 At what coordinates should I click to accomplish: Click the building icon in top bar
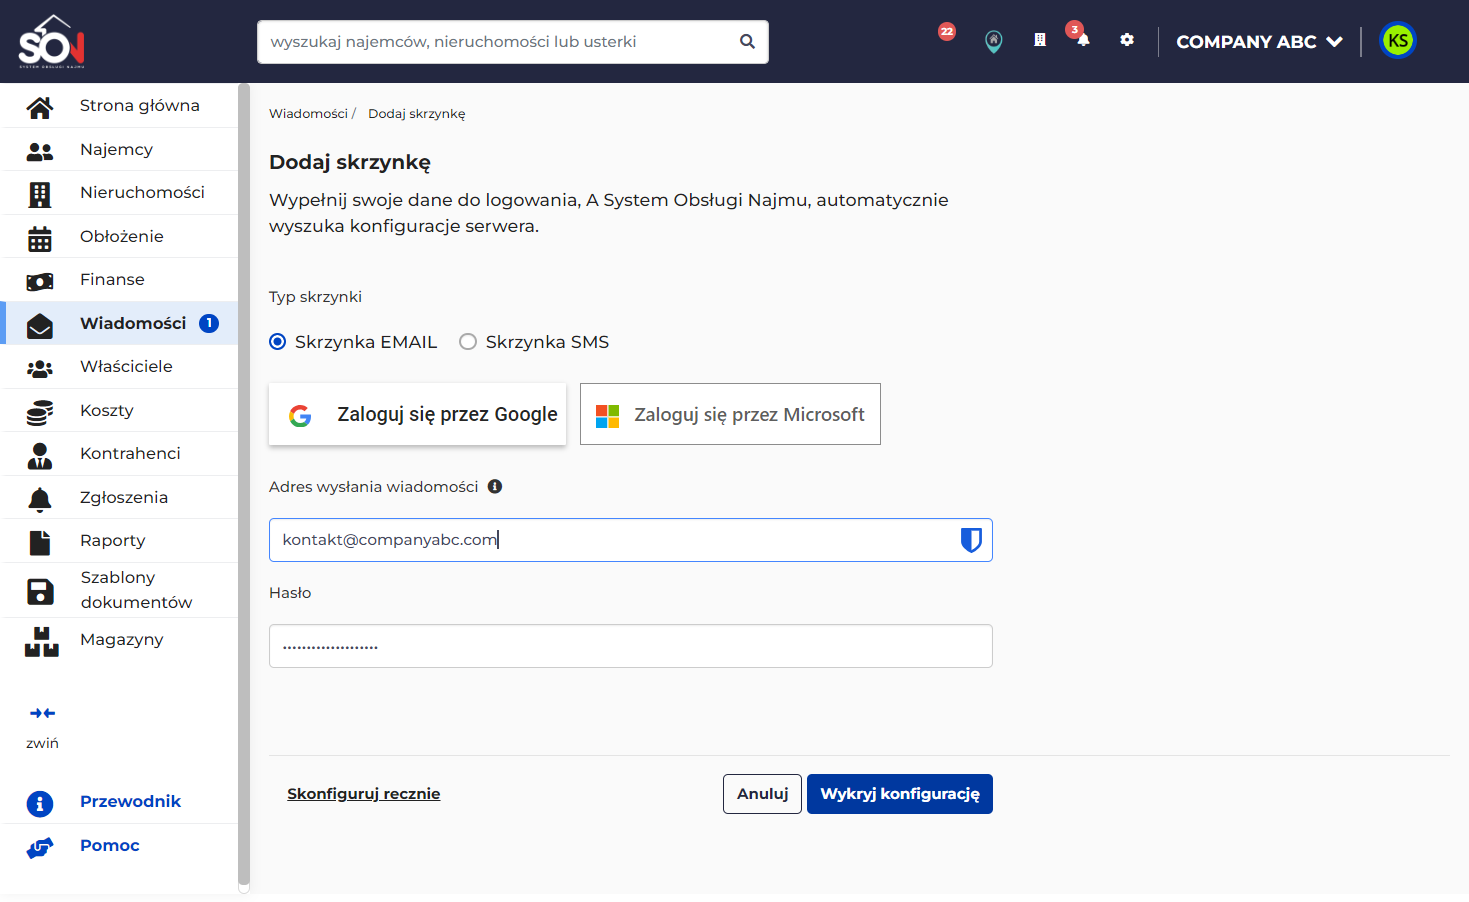1040,40
